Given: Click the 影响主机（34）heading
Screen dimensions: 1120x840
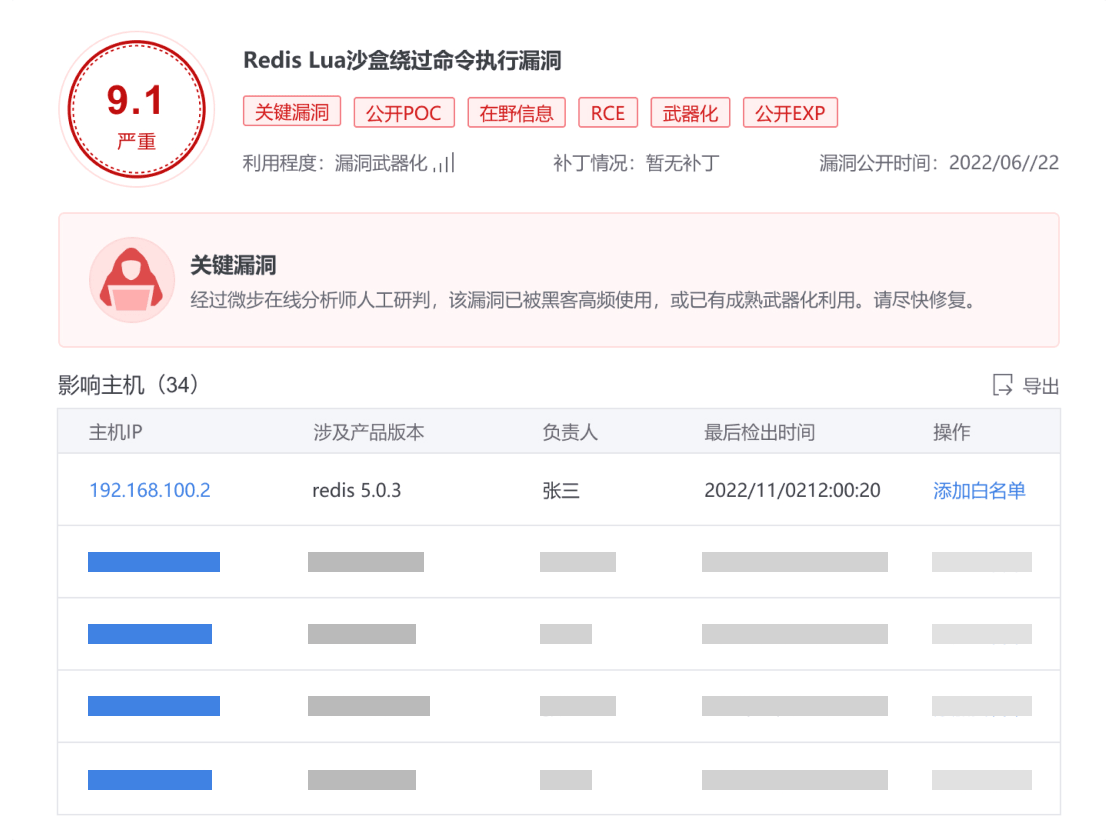Looking at the screenshot, I should pyautogui.click(x=128, y=385).
